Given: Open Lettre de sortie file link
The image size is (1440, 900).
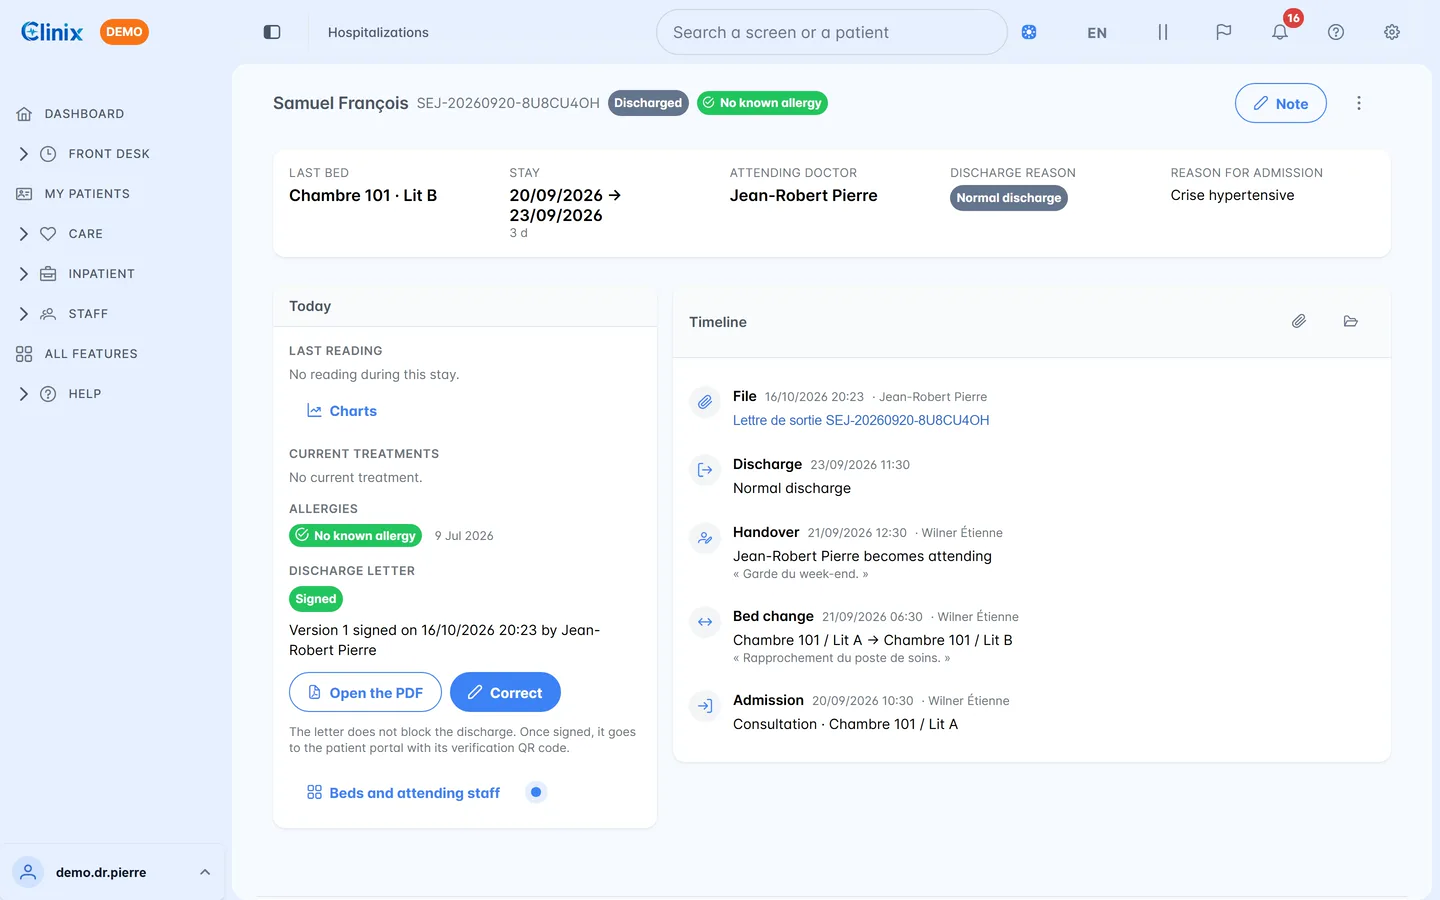Looking at the screenshot, I should point(861,420).
